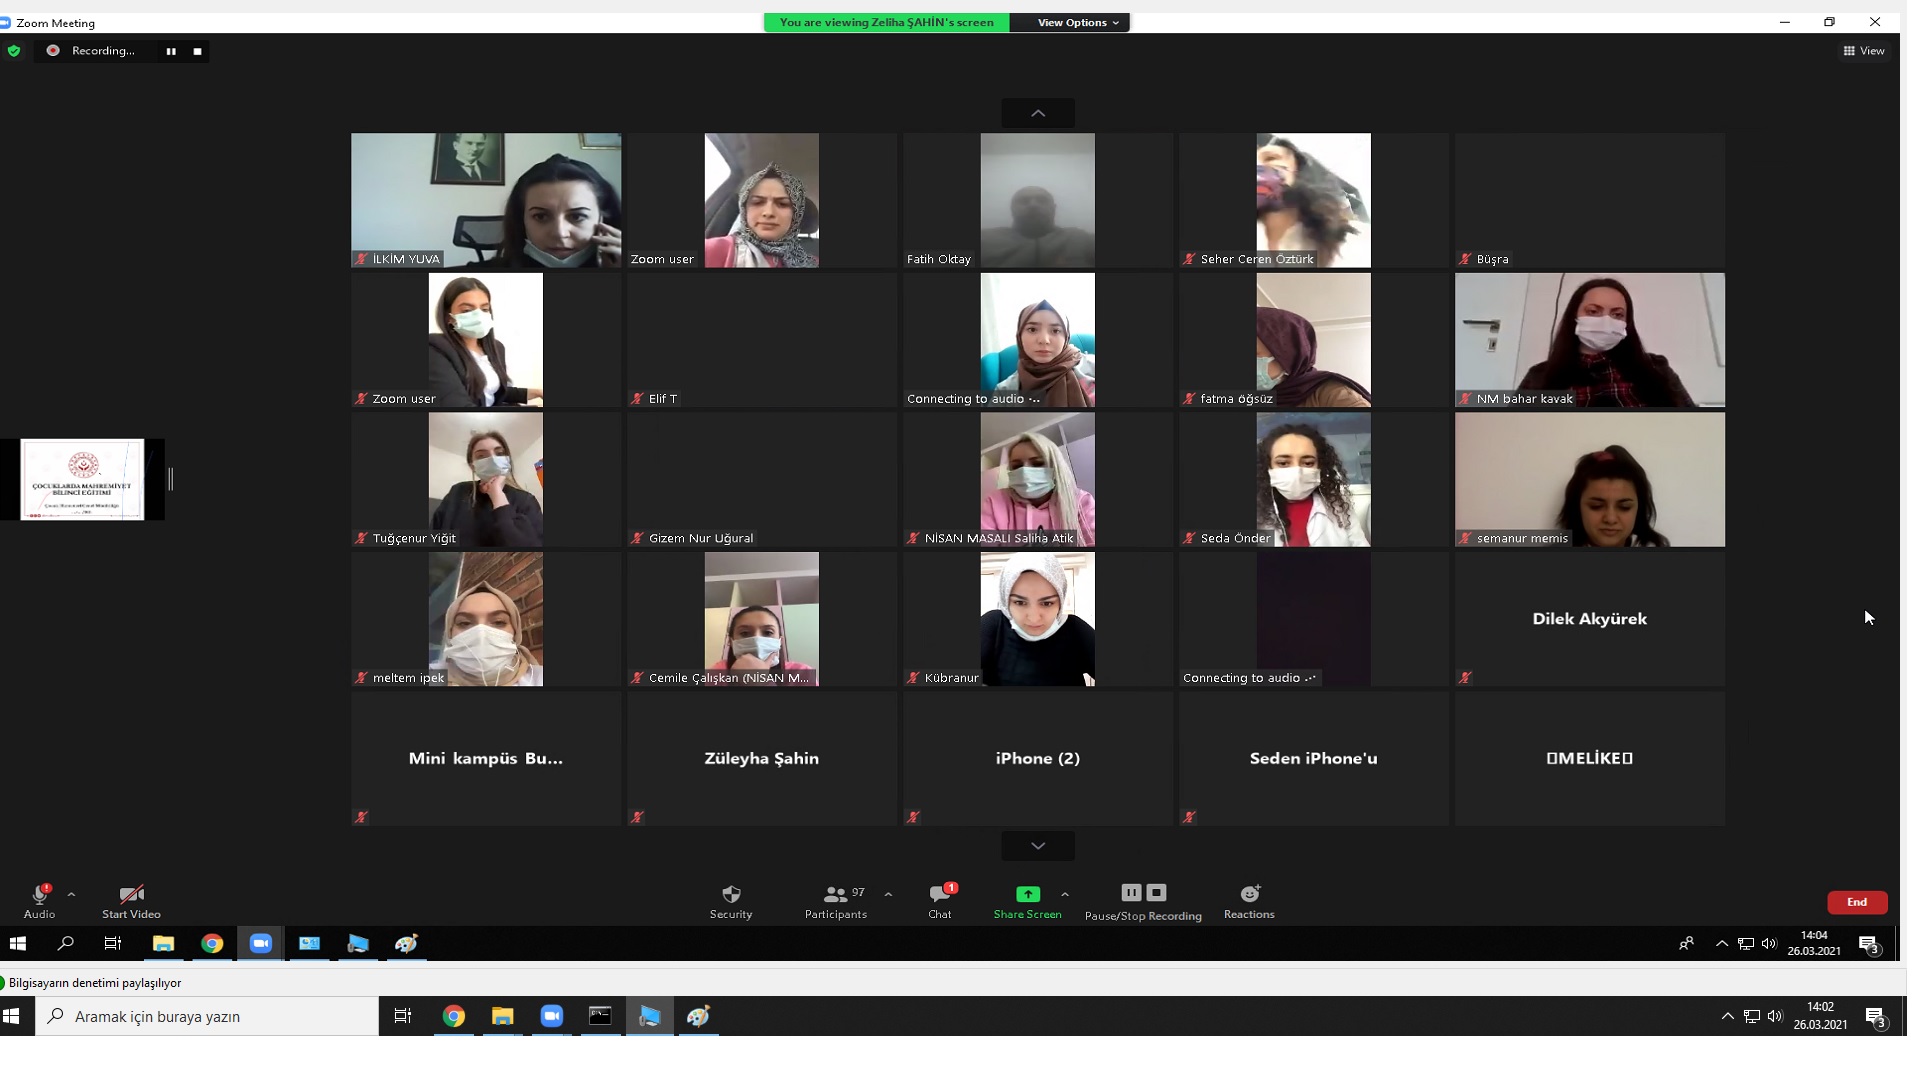This screenshot has height=1080, width=1920.
Task: Go to next gallery page
Action: pyautogui.click(x=1038, y=847)
